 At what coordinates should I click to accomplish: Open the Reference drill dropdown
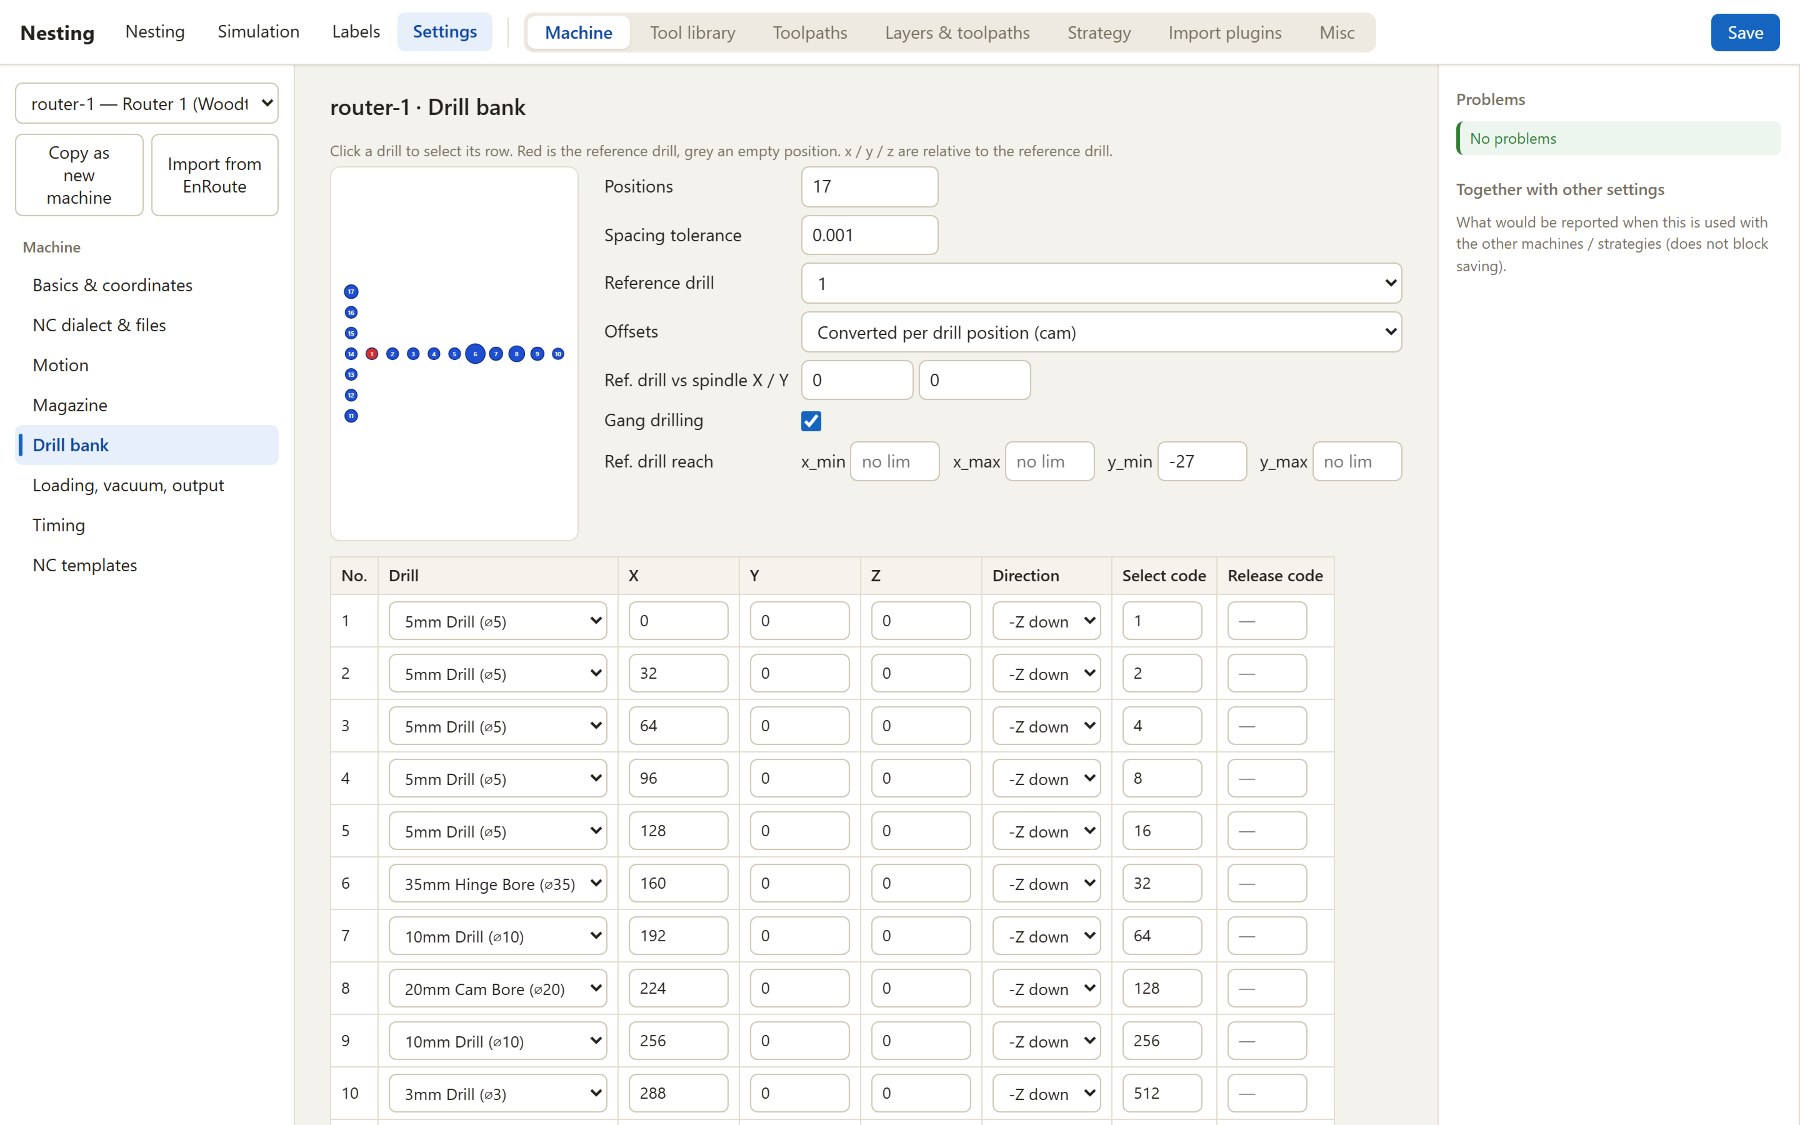pyautogui.click(x=1101, y=283)
